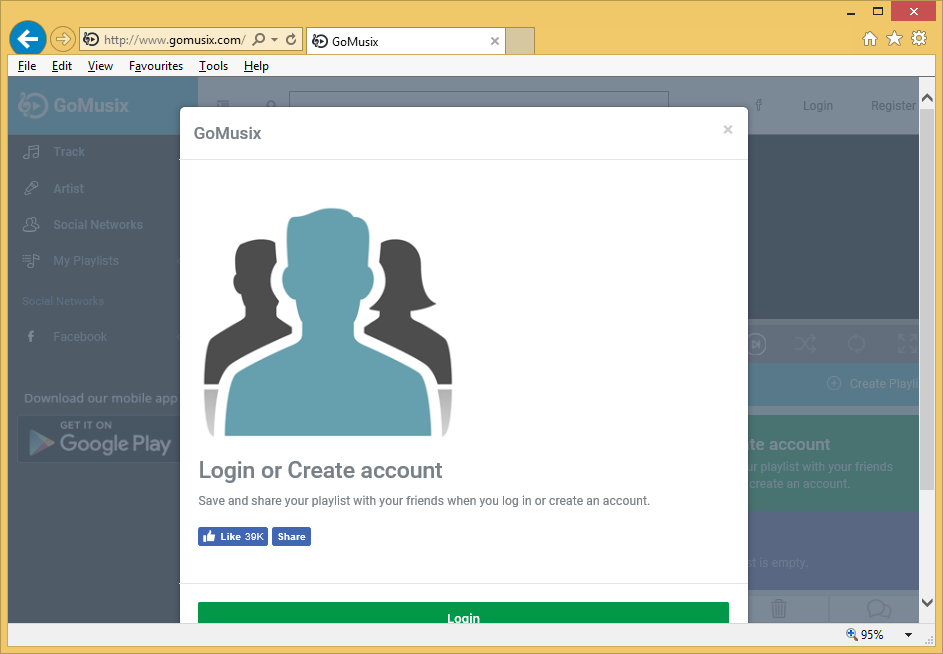Screen dimensions: 943x654
Task: Toggle fullscreen mode in the player
Action: 906,344
